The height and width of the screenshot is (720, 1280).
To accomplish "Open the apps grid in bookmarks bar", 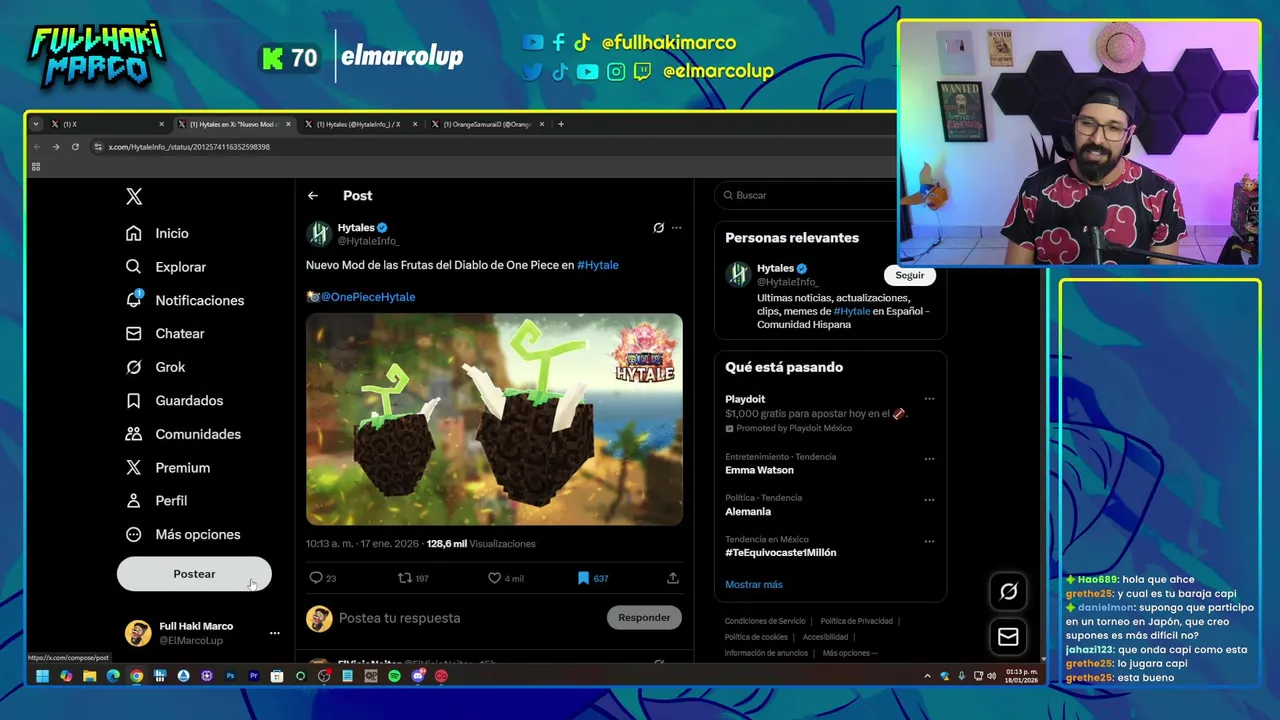I will (36, 167).
